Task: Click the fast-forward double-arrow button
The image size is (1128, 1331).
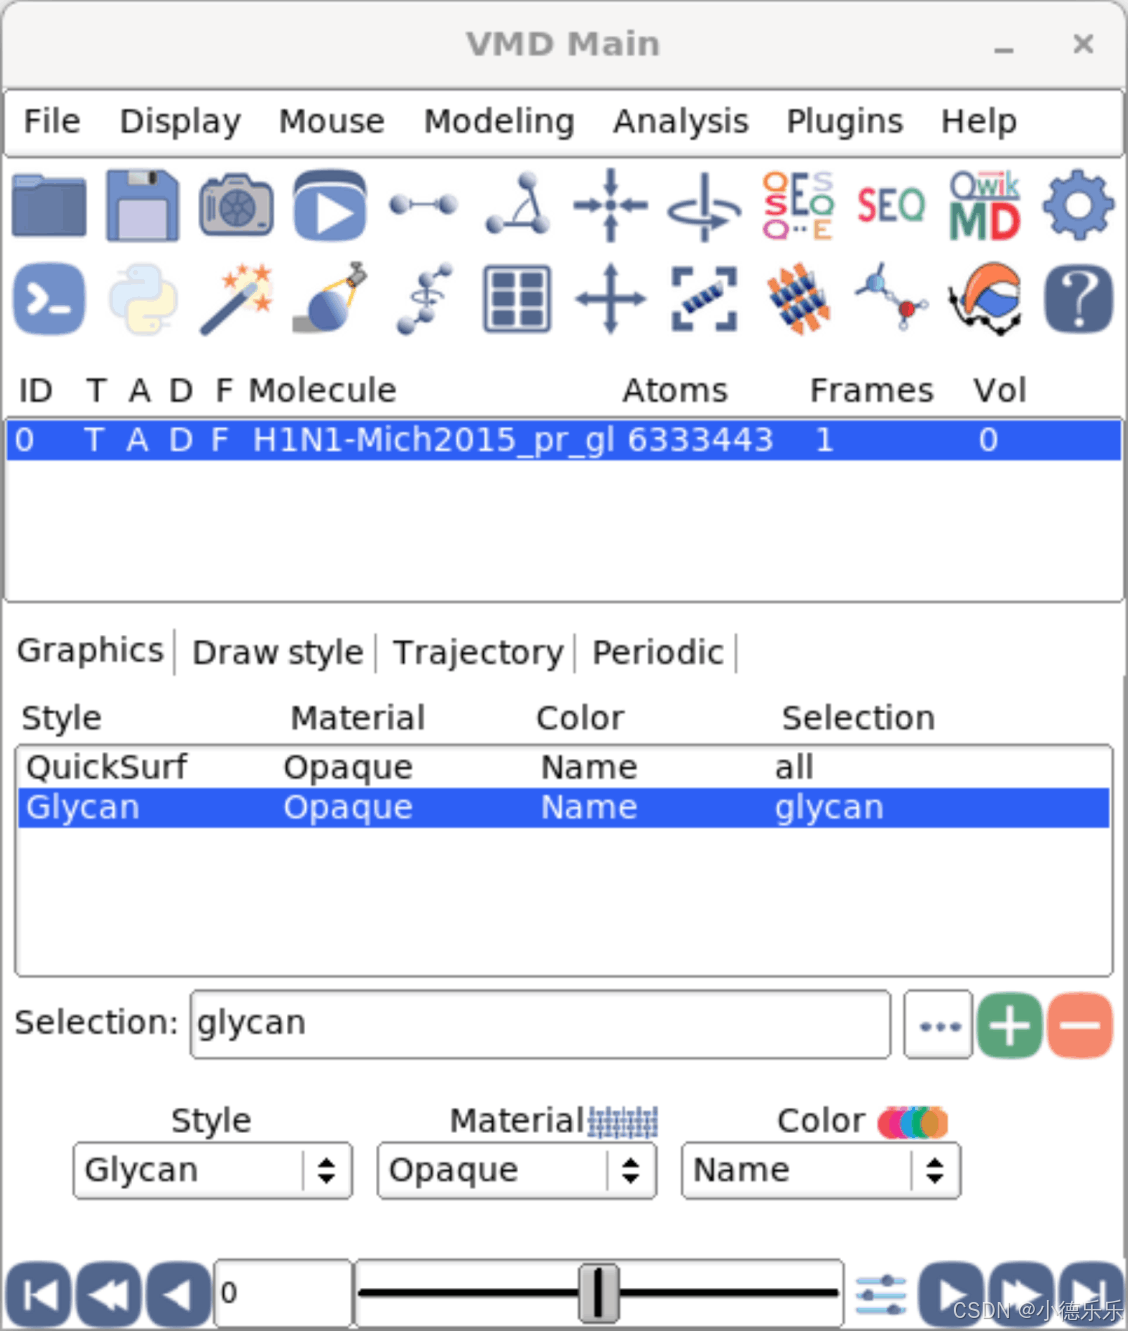Action: click(x=1021, y=1294)
